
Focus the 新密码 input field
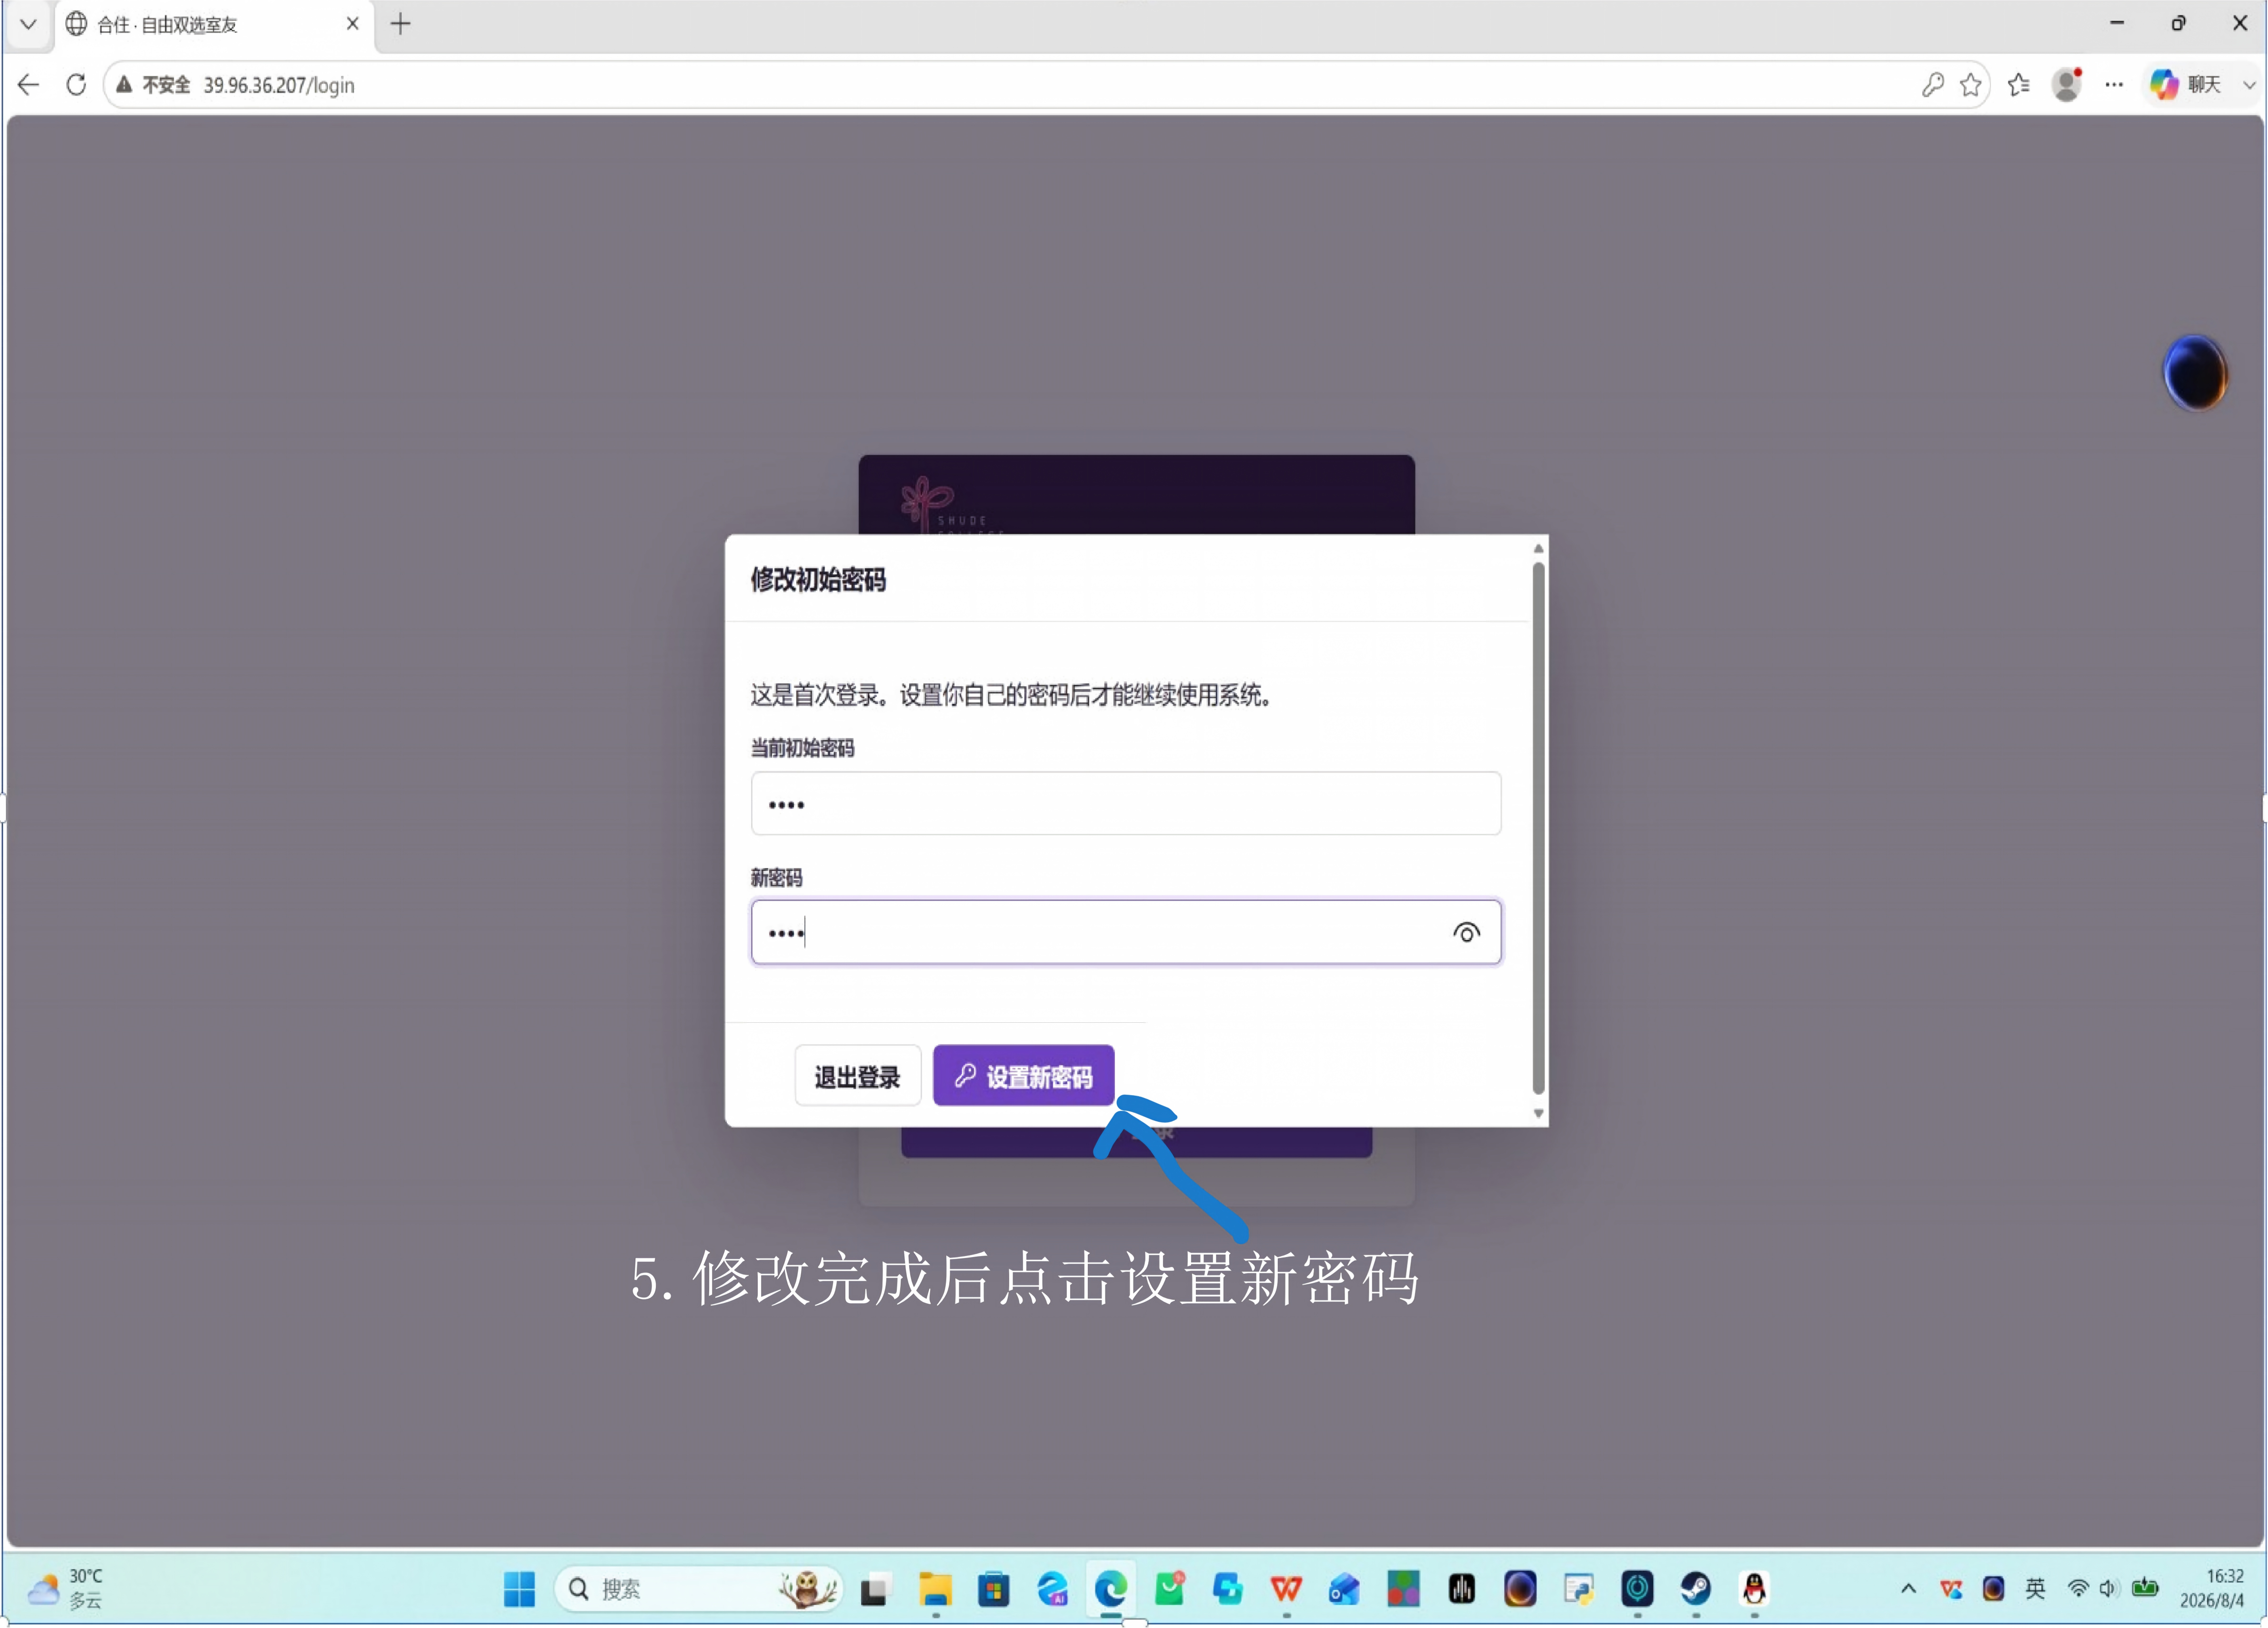pos(1126,932)
